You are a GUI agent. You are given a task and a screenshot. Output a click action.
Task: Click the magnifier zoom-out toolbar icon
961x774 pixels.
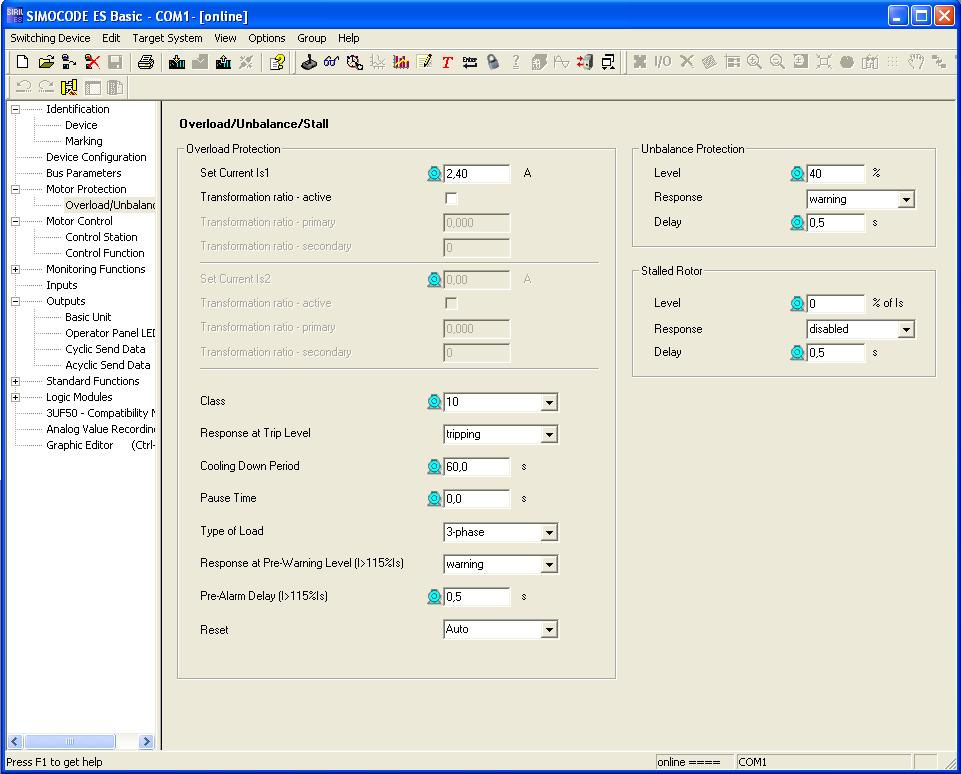[x=777, y=62]
